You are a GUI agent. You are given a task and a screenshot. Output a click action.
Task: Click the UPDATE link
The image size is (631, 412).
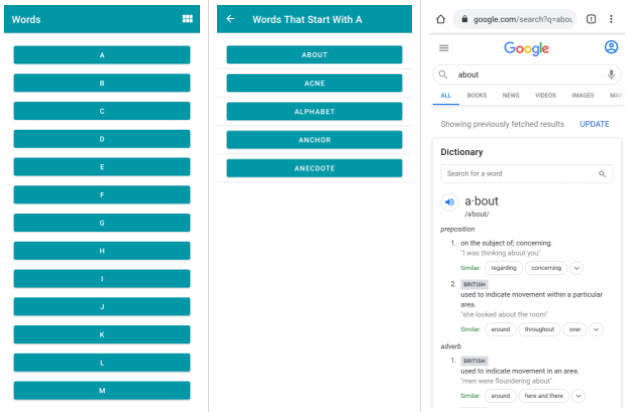(x=594, y=124)
